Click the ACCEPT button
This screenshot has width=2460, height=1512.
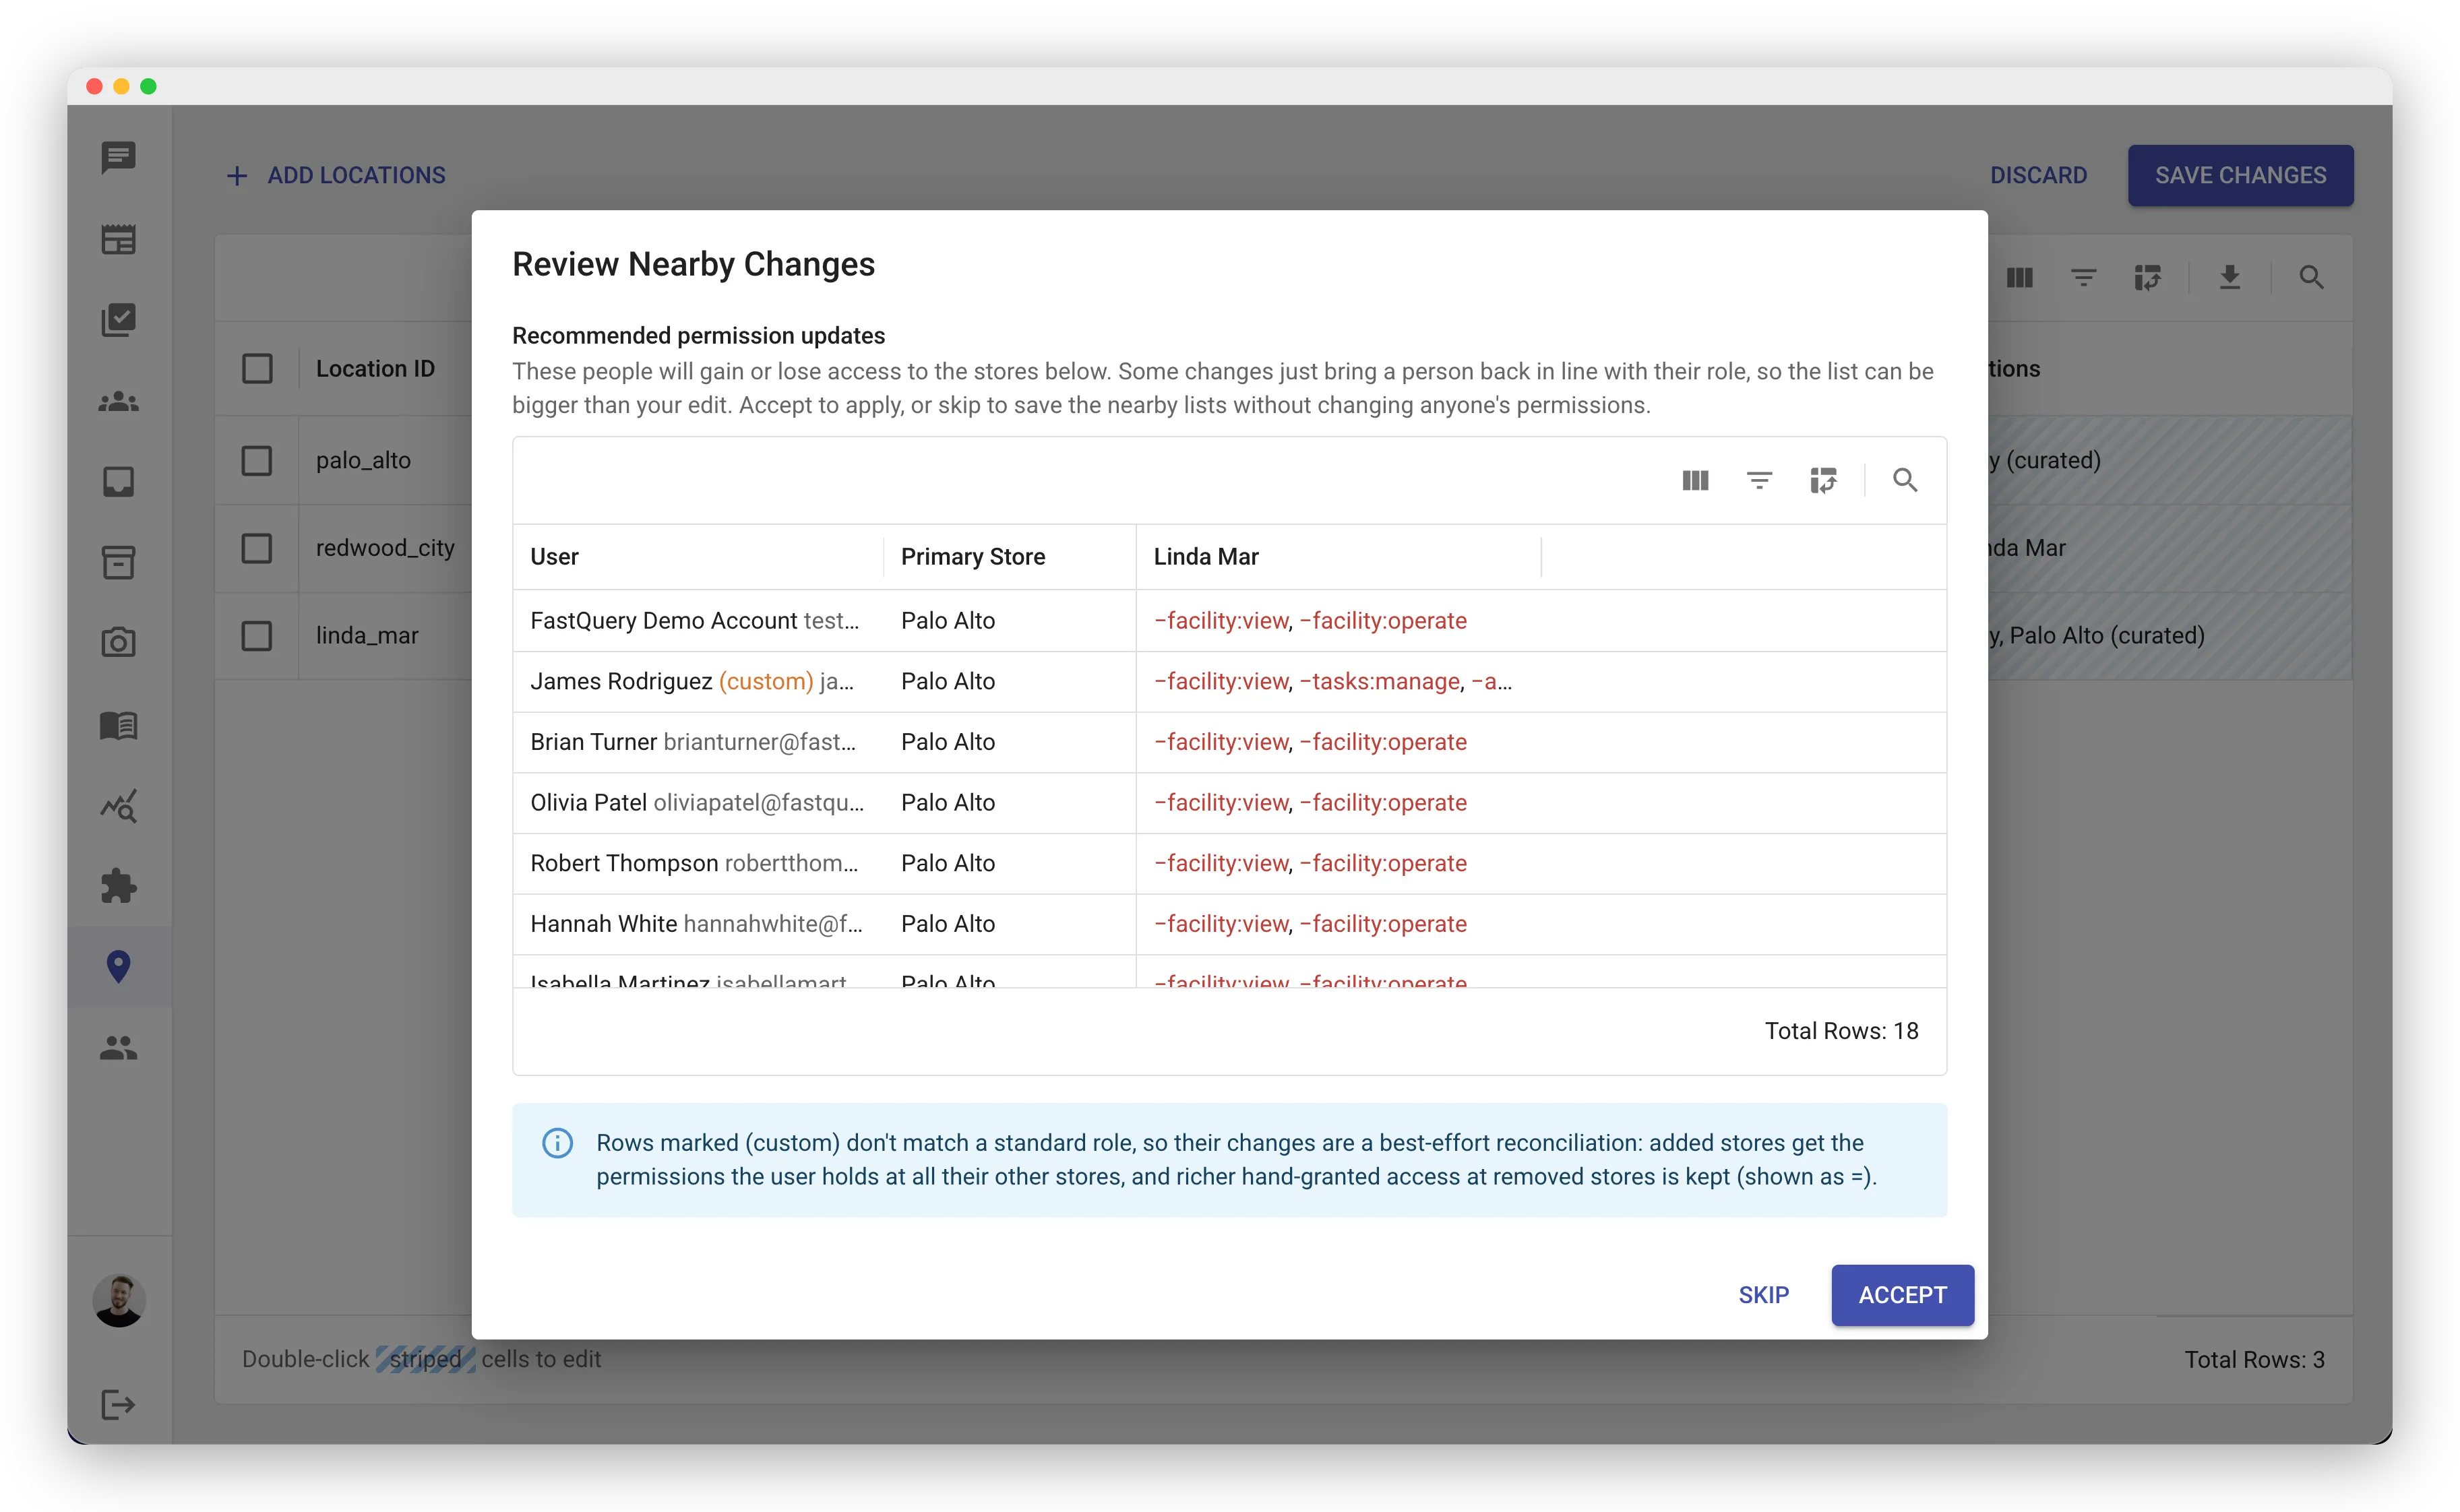click(x=1902, y=1295)
